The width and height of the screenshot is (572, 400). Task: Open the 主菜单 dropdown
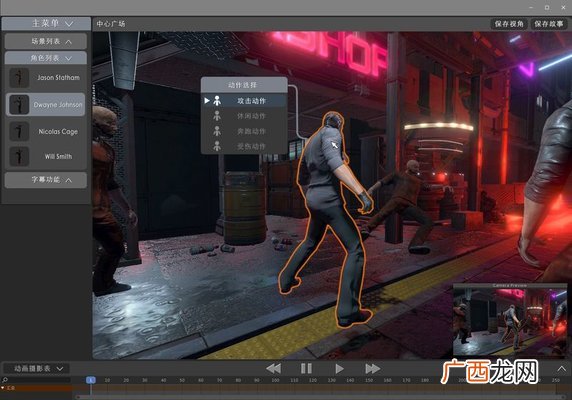click(x=46, y=24)
